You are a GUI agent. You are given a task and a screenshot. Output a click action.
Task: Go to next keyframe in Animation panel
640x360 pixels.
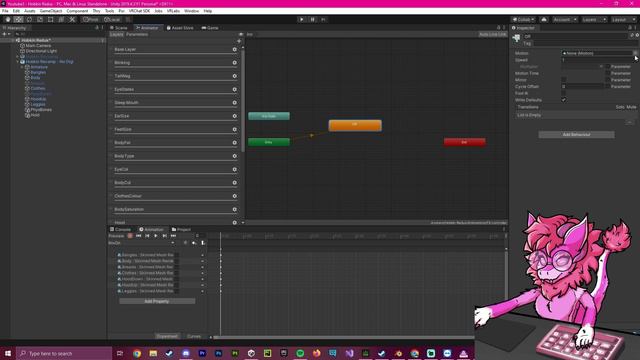tap(164, 236)
